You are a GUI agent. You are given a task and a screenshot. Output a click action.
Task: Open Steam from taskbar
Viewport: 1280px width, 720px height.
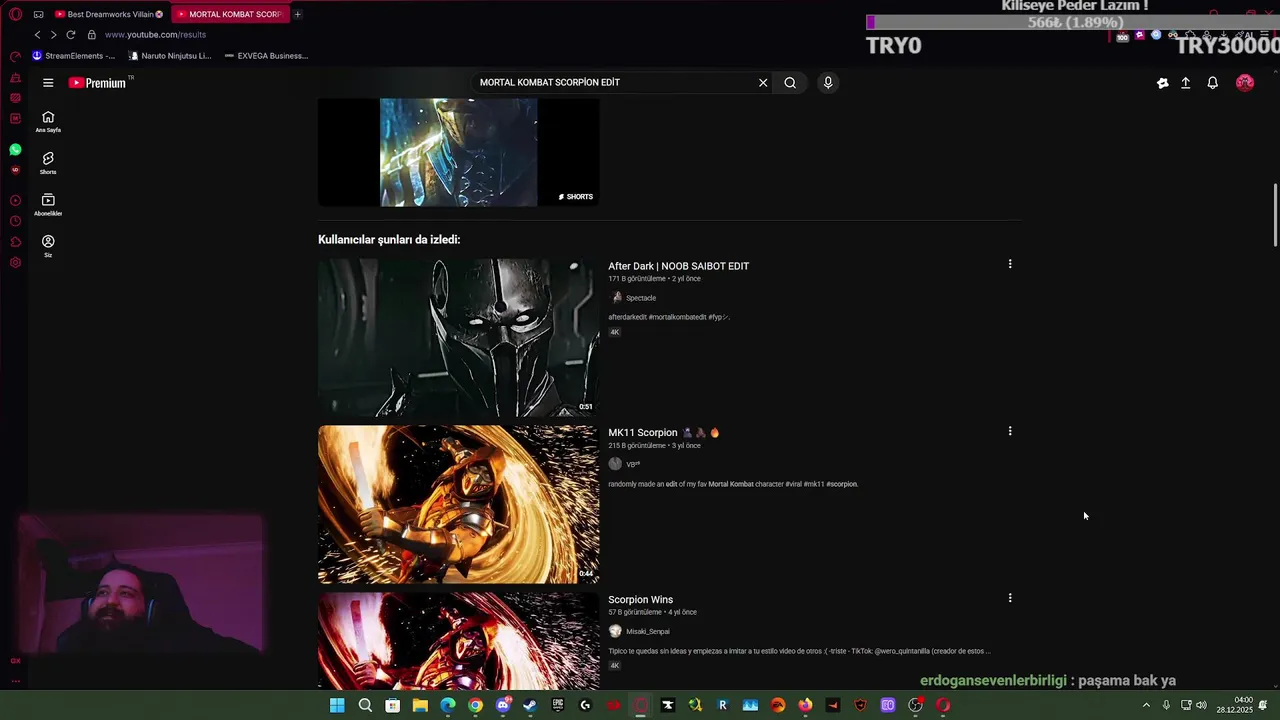click(530, 705)
